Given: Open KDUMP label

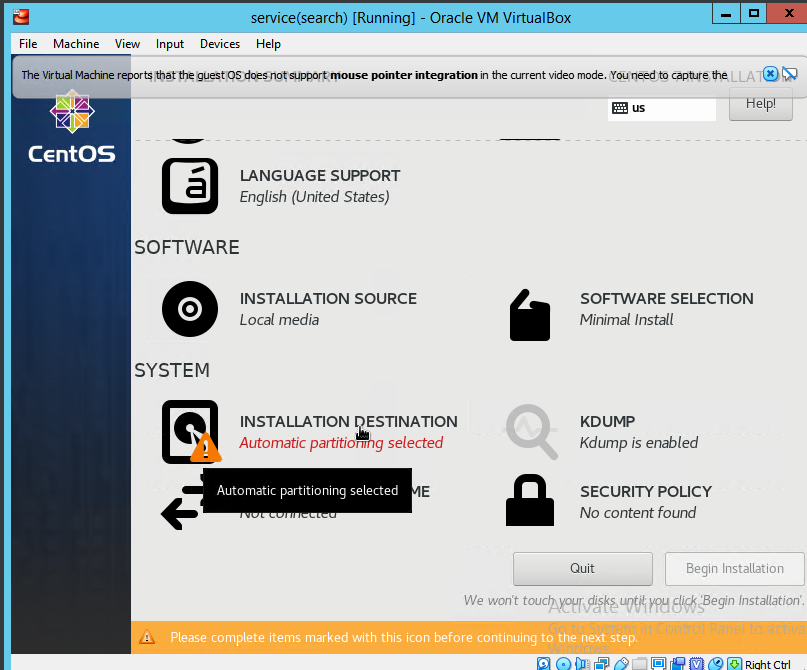Looking at the screenshot, I should click(607, 421).
